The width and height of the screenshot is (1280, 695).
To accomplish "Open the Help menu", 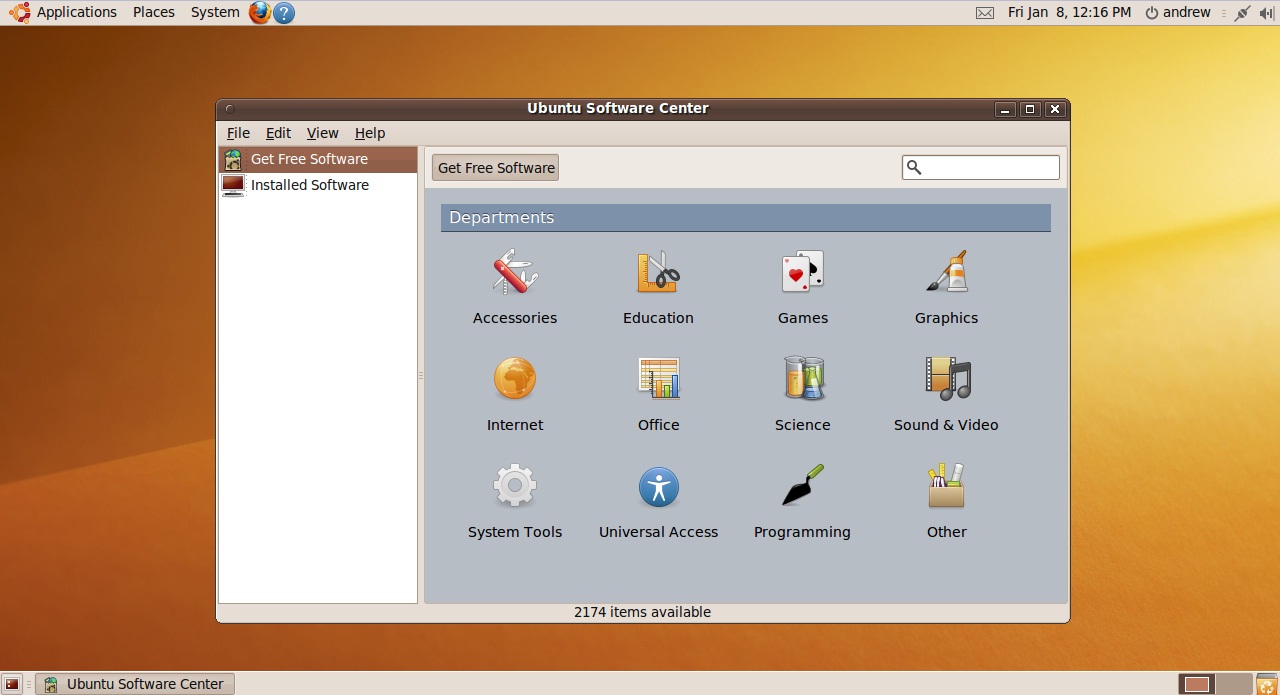I will (370, 133).
